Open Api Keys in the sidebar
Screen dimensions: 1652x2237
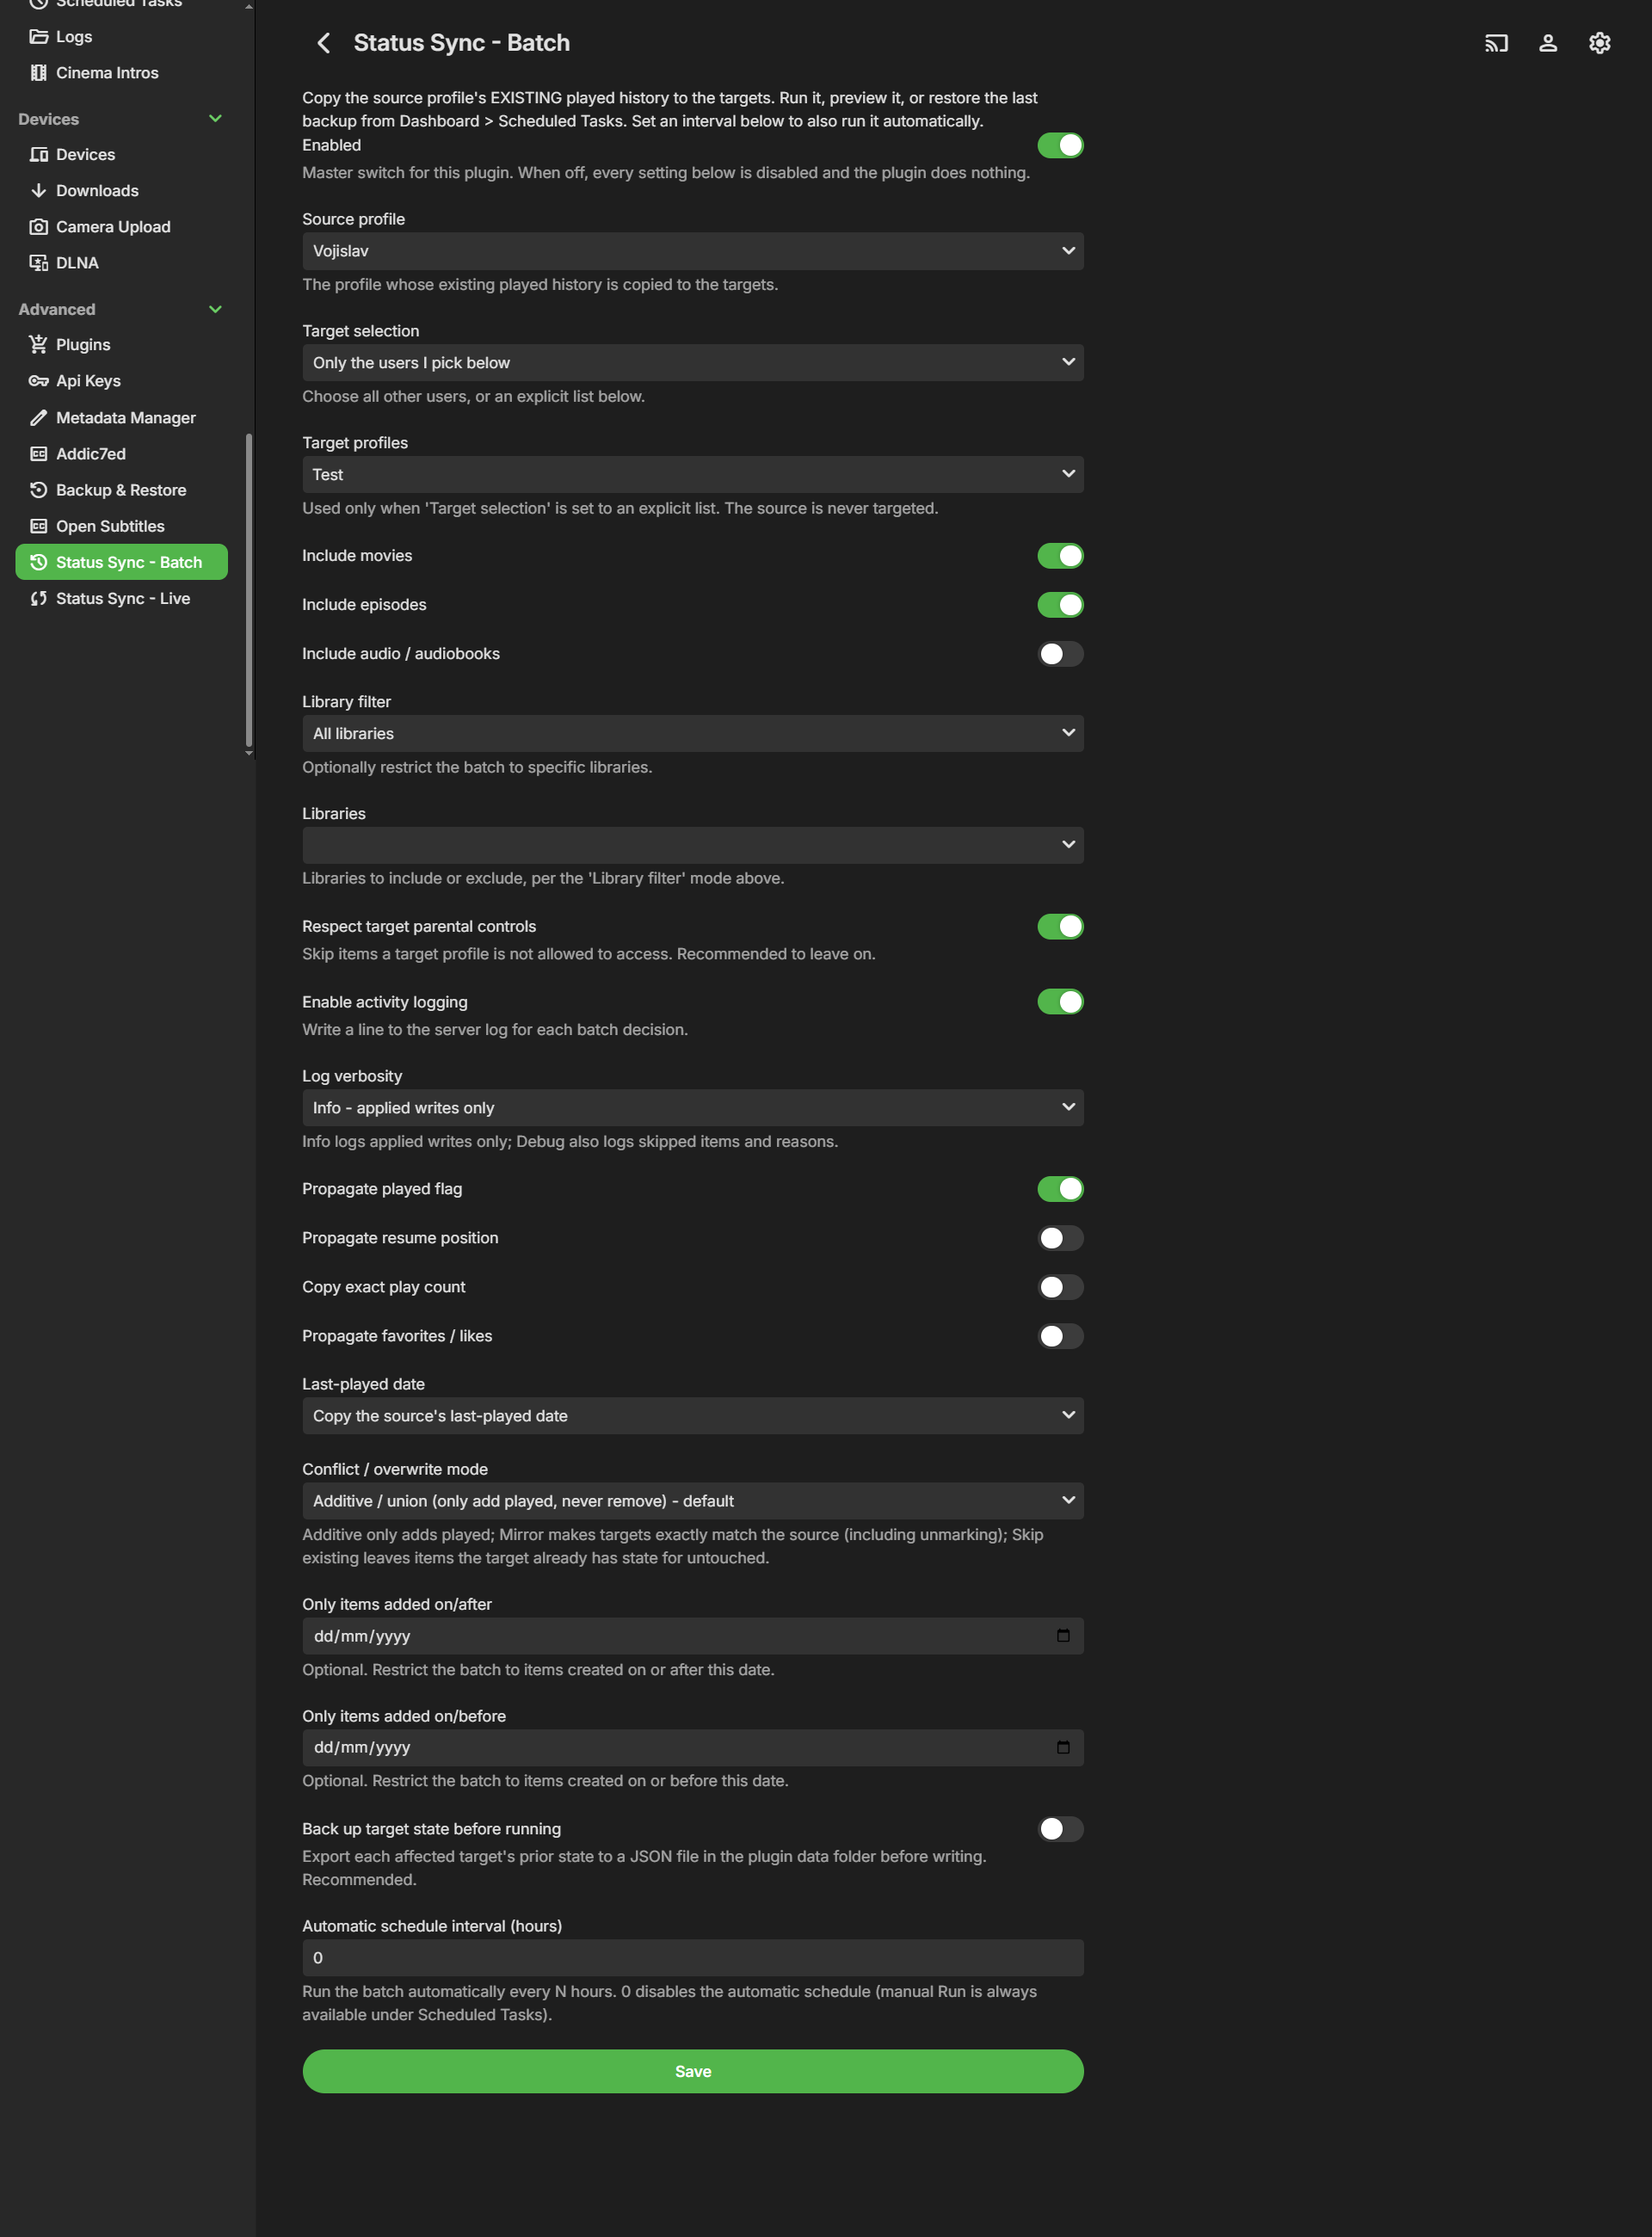click(122, 381)
